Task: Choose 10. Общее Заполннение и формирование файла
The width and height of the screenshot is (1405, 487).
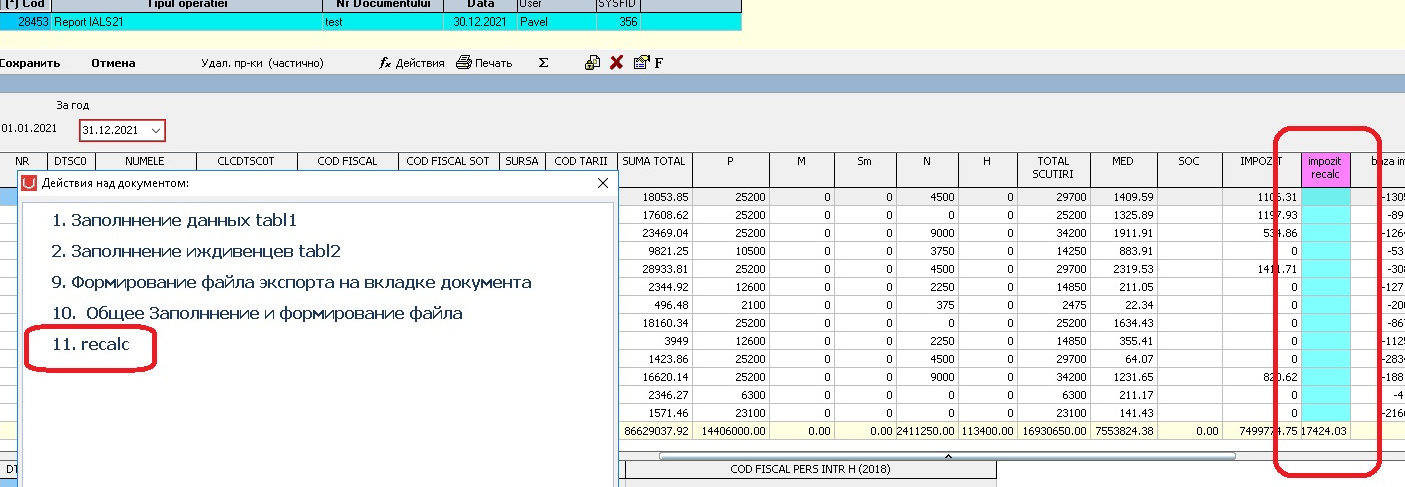Action: (x=257, y=313)
